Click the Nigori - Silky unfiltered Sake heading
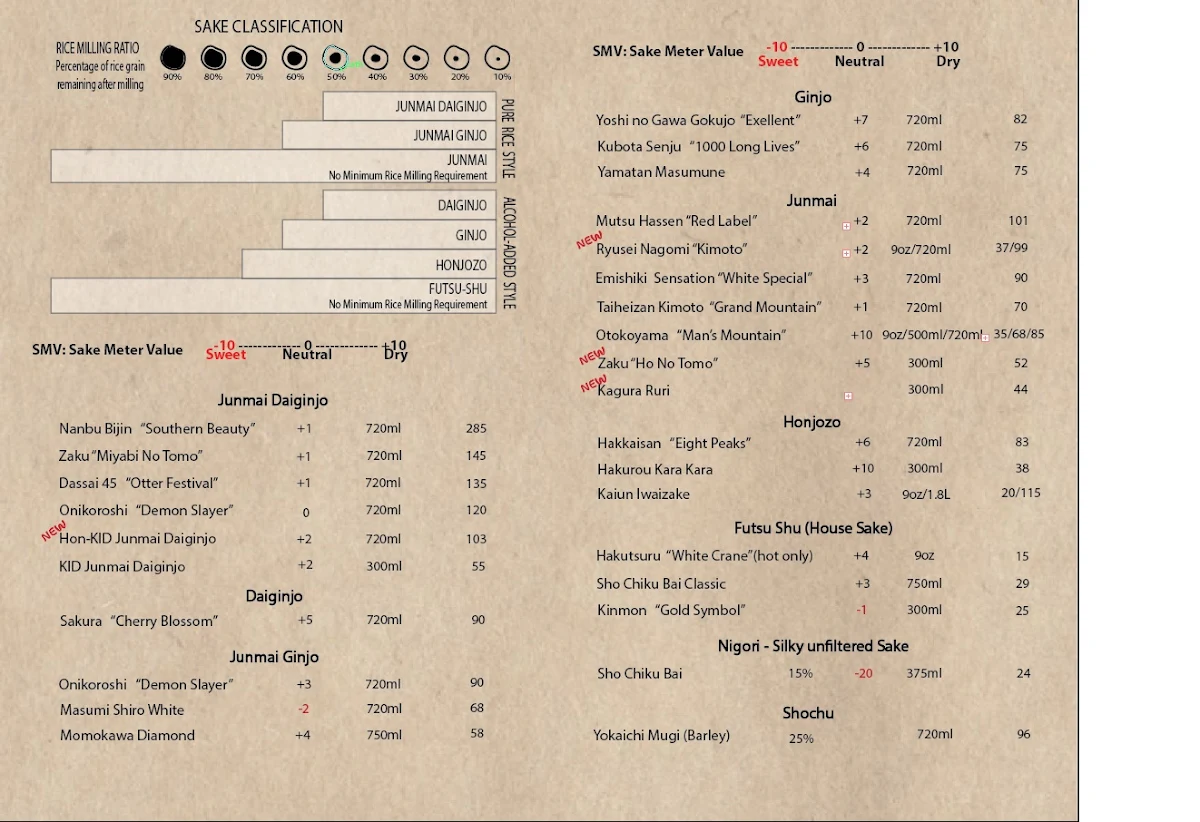This screenshot has width=1200, height=822. 813,646
